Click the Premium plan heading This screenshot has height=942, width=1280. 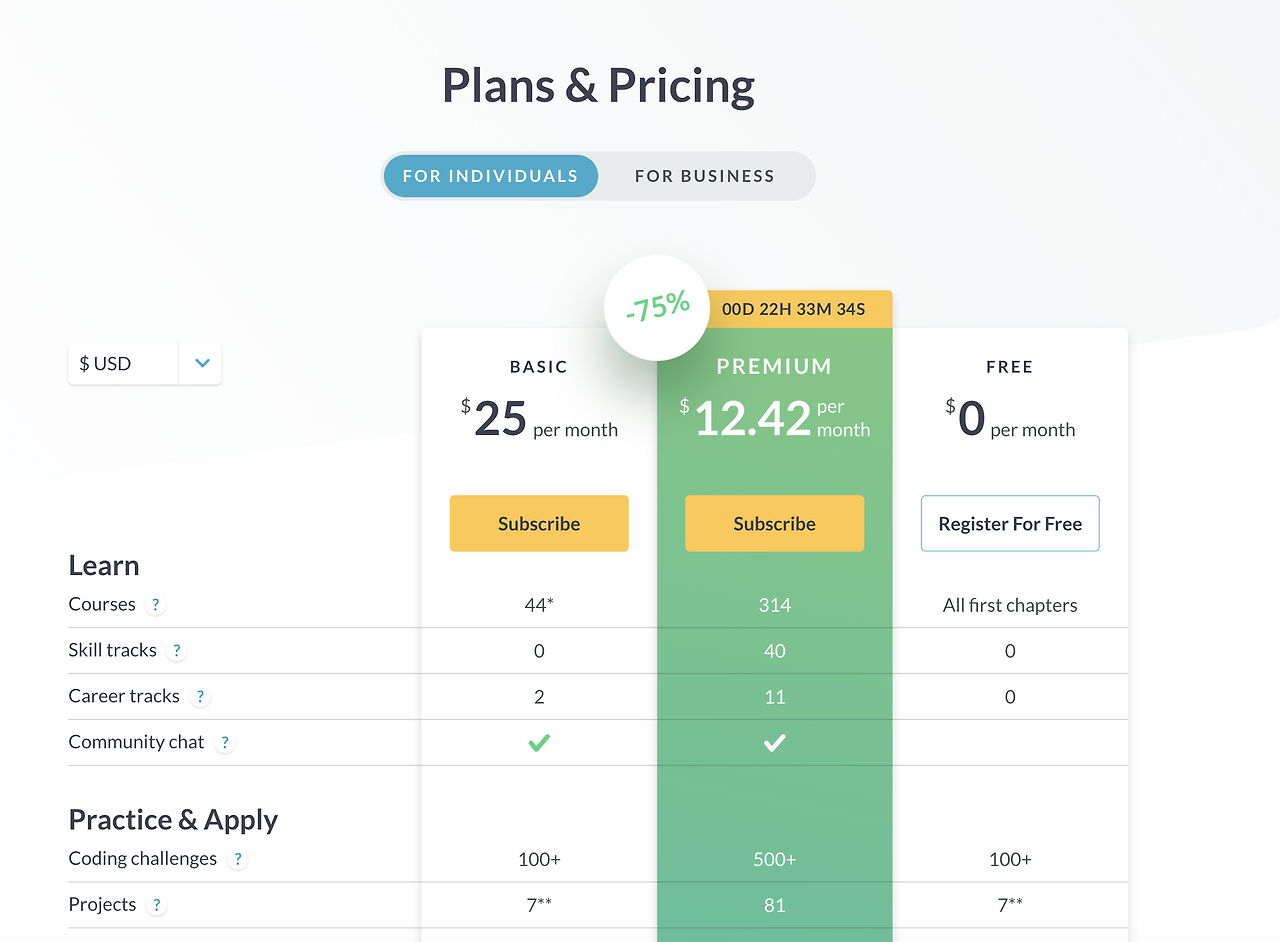pyautogui.click(x=774, y=367)
